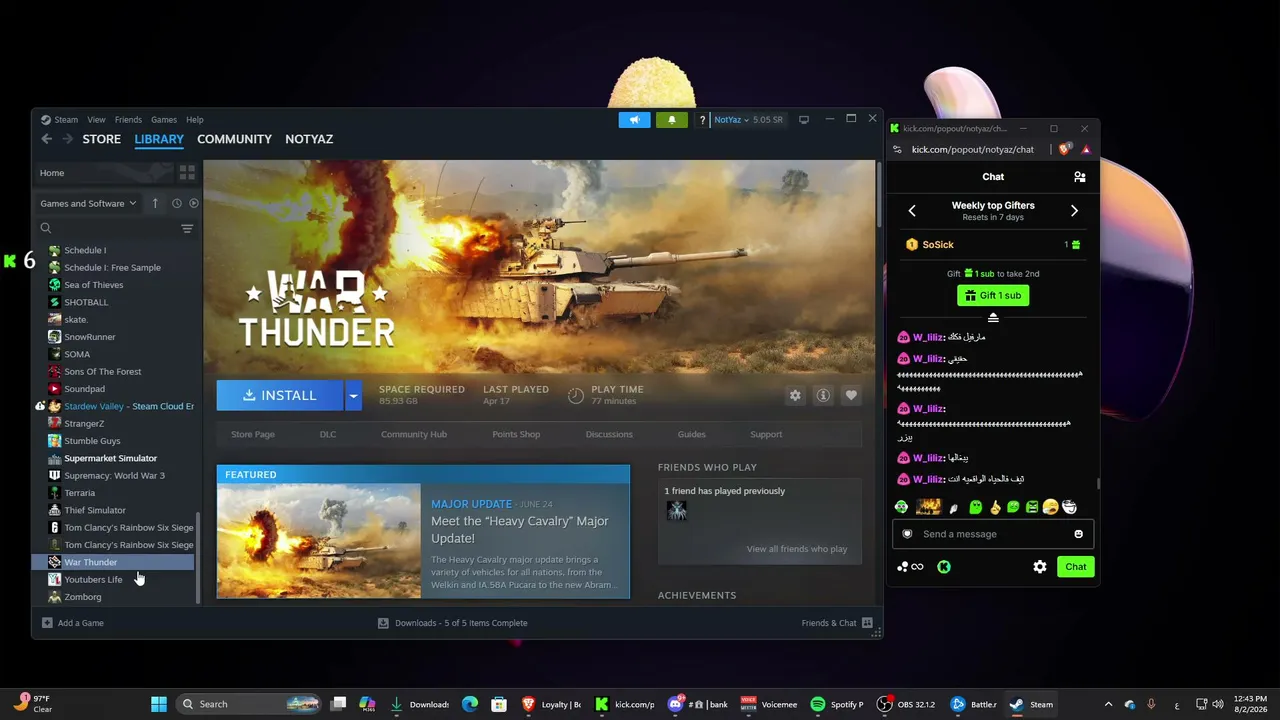
Task: Open Friends & Chat panel
Action: 837,623
